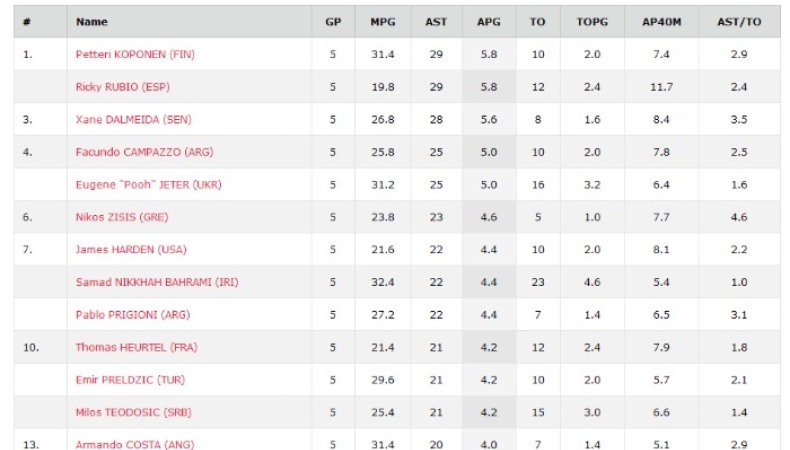790x450 pixels.
Task: Open Nikos ZISIS (GRE) player page
Action: (122, 217)
